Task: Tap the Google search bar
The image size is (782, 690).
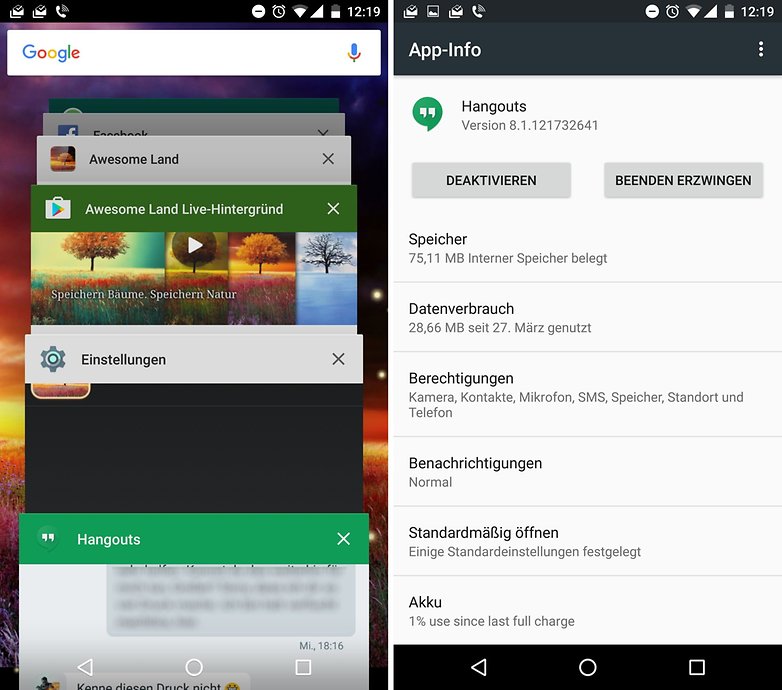Action: tap(194, 52)
